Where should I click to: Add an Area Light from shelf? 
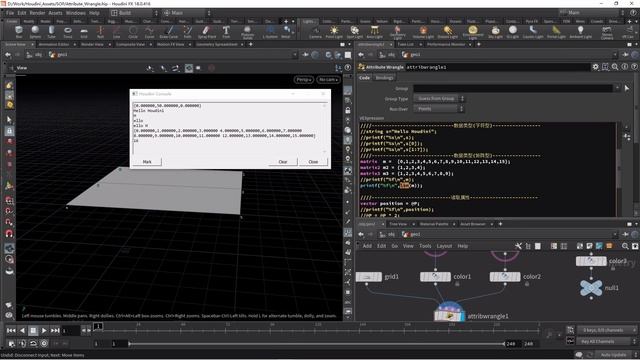point(374,31)
